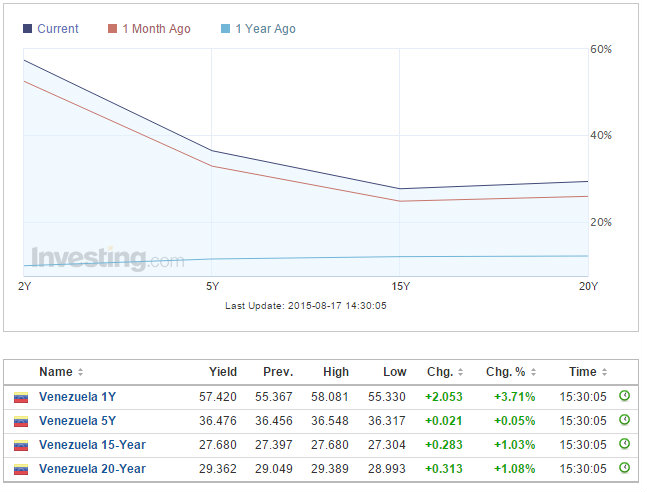The width and height of the screenshot is (647, 492).
Task: Toggle the 1 Month Ago legend series
Action: (x=149, y=28)
